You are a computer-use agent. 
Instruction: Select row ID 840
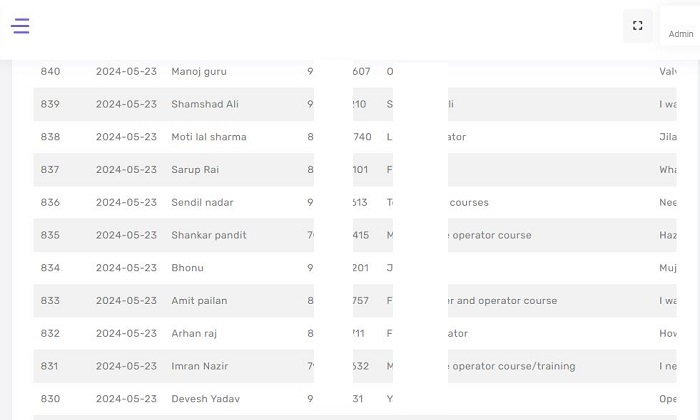coord(50,72)
